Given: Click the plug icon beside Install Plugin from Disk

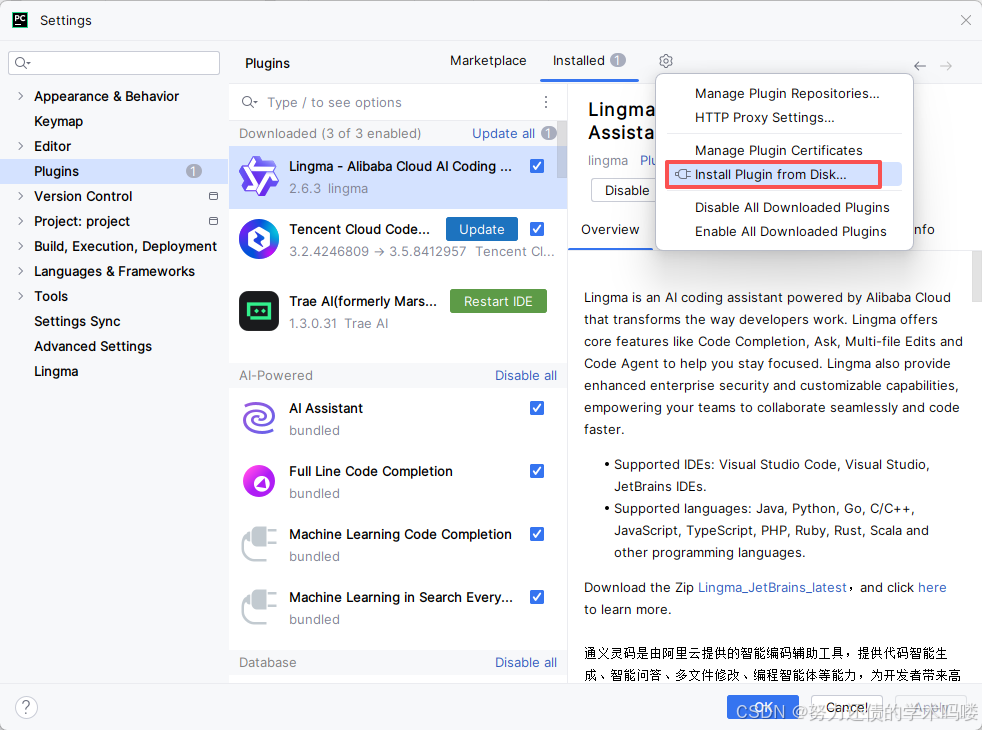Looking at the screenshot, I should (683, 174).
